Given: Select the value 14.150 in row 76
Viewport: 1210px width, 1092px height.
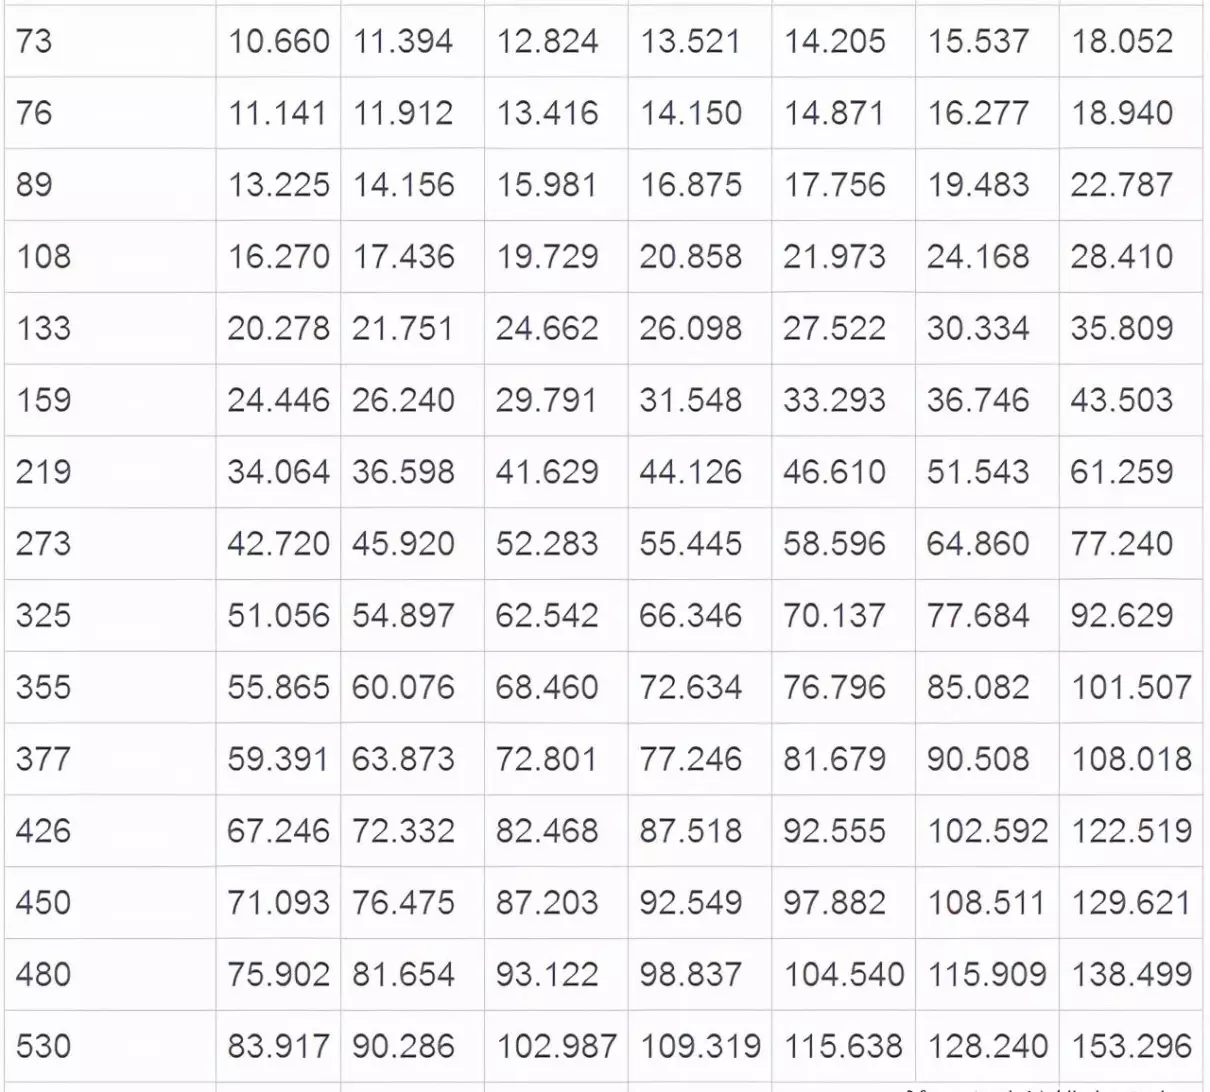Looking at the screenshot, I should pyautogui.click(x=699, y=113).
